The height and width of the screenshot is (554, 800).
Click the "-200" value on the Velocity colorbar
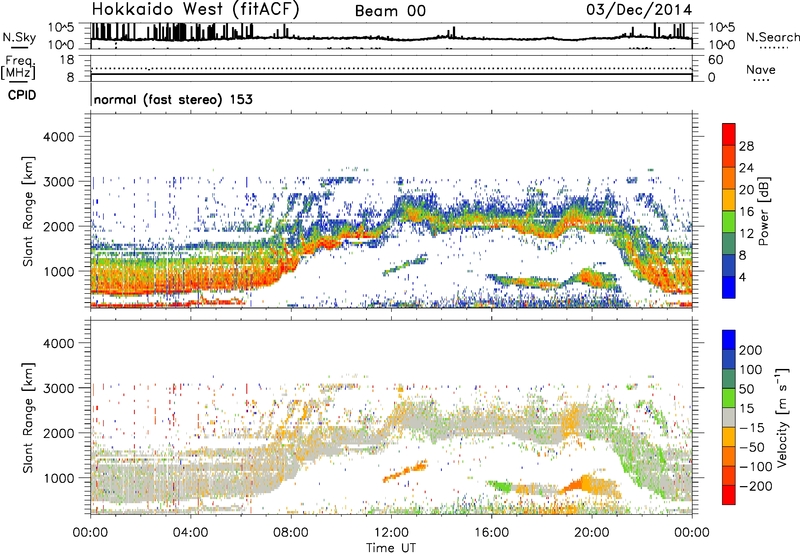[756, 486]
